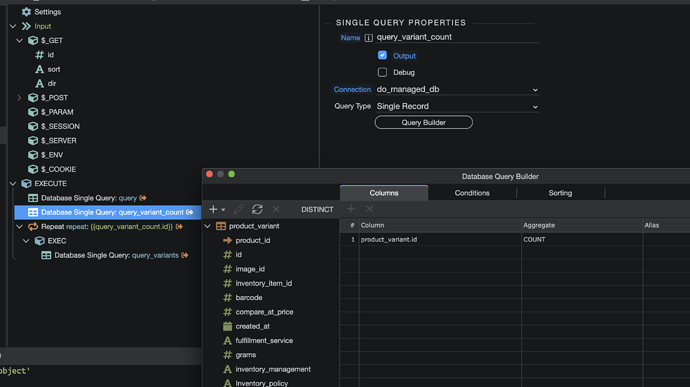Collapse the EXEC node
Screen dimensions: 690x387
click(26, 241)
